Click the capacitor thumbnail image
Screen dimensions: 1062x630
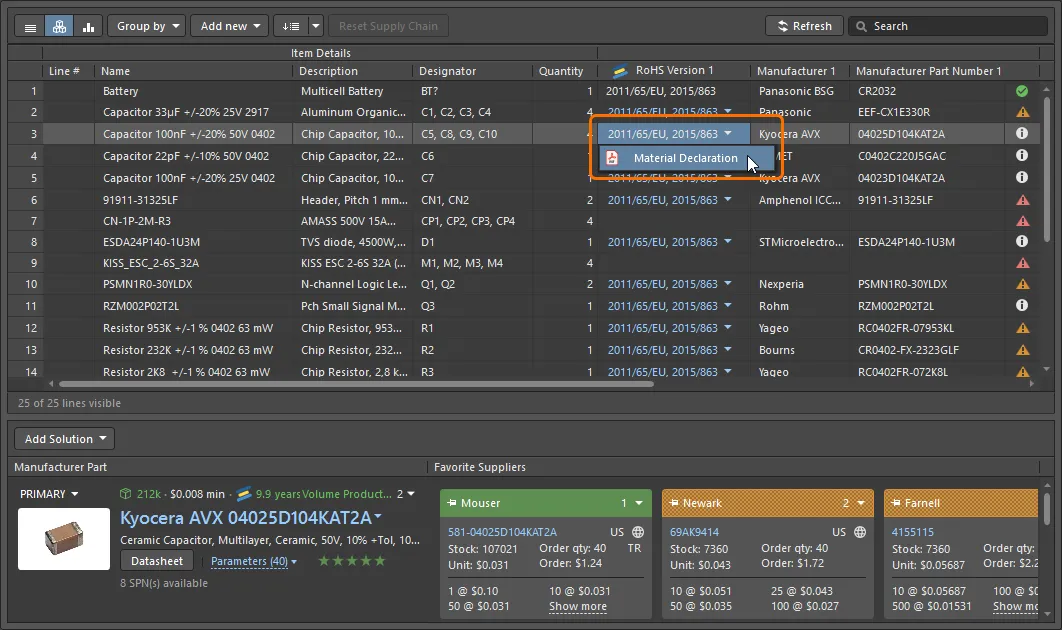click(64, 539)
